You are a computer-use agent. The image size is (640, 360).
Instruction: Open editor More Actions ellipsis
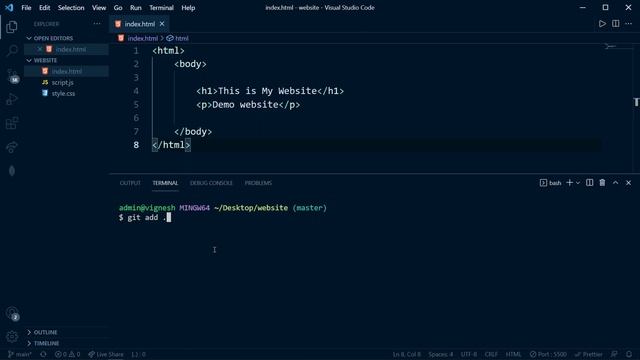pos(629,24)
